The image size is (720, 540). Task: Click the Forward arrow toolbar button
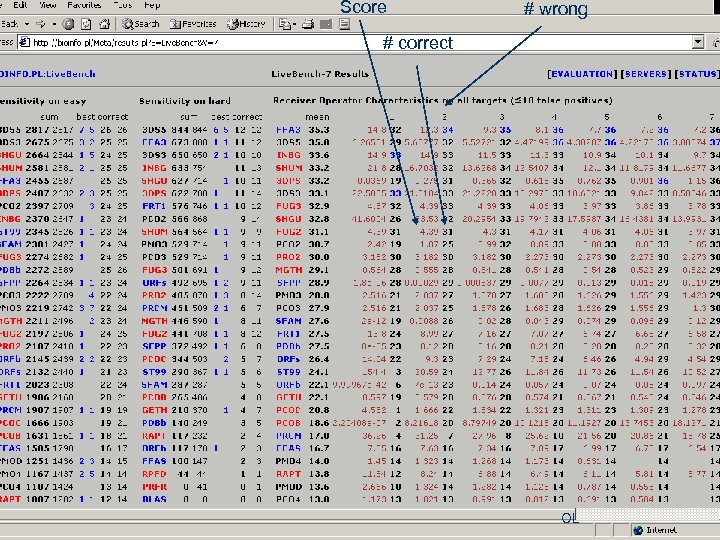[x=40, y=23]
